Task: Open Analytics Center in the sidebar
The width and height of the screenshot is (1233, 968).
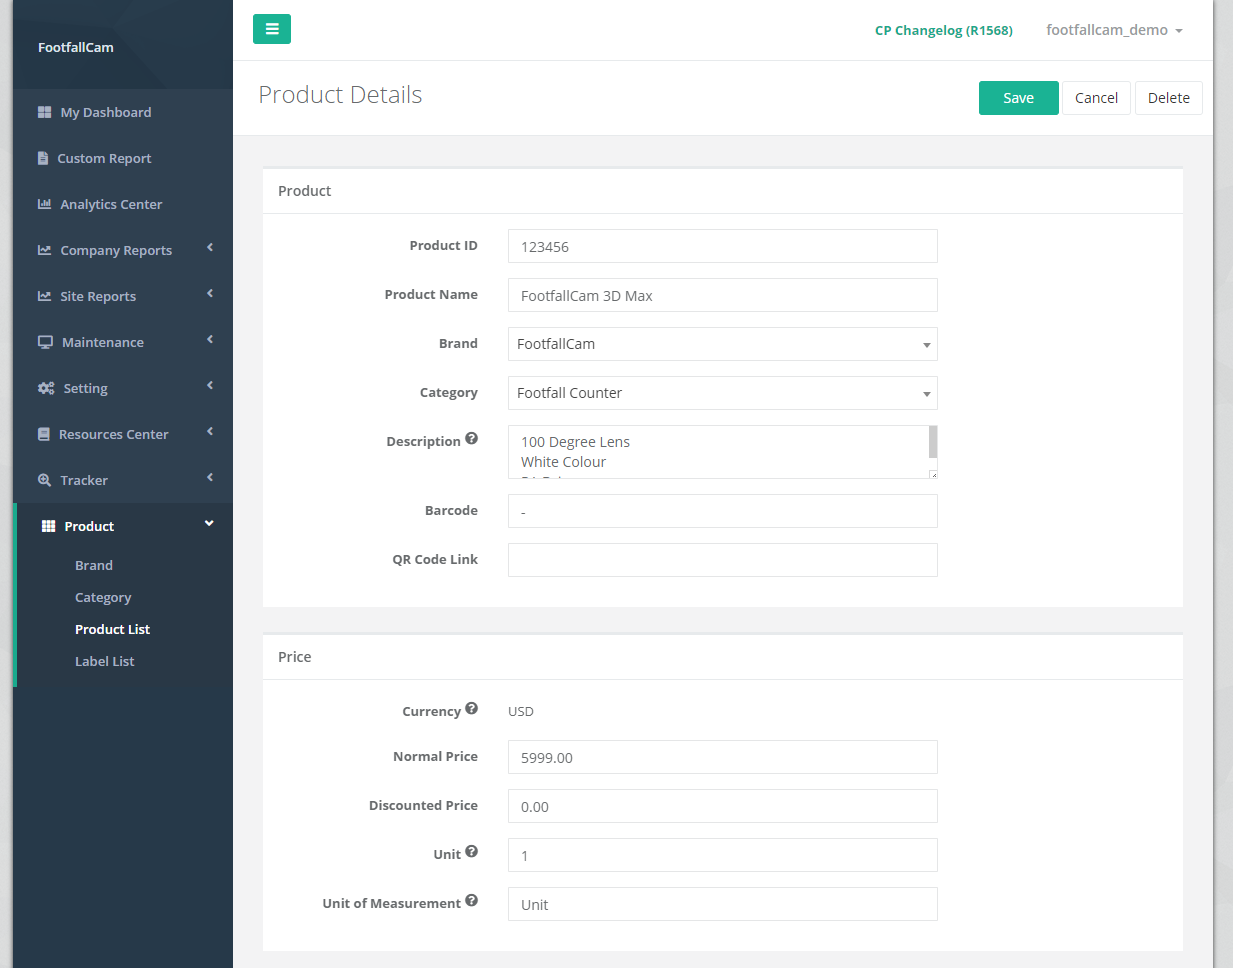Action: [110, 204]
